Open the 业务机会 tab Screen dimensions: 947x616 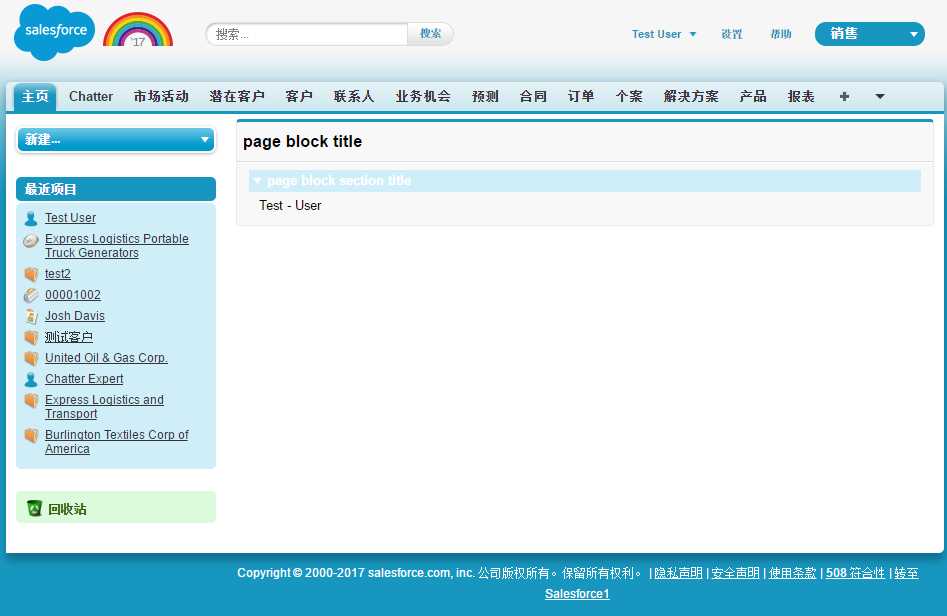click(x=423, y=97)
